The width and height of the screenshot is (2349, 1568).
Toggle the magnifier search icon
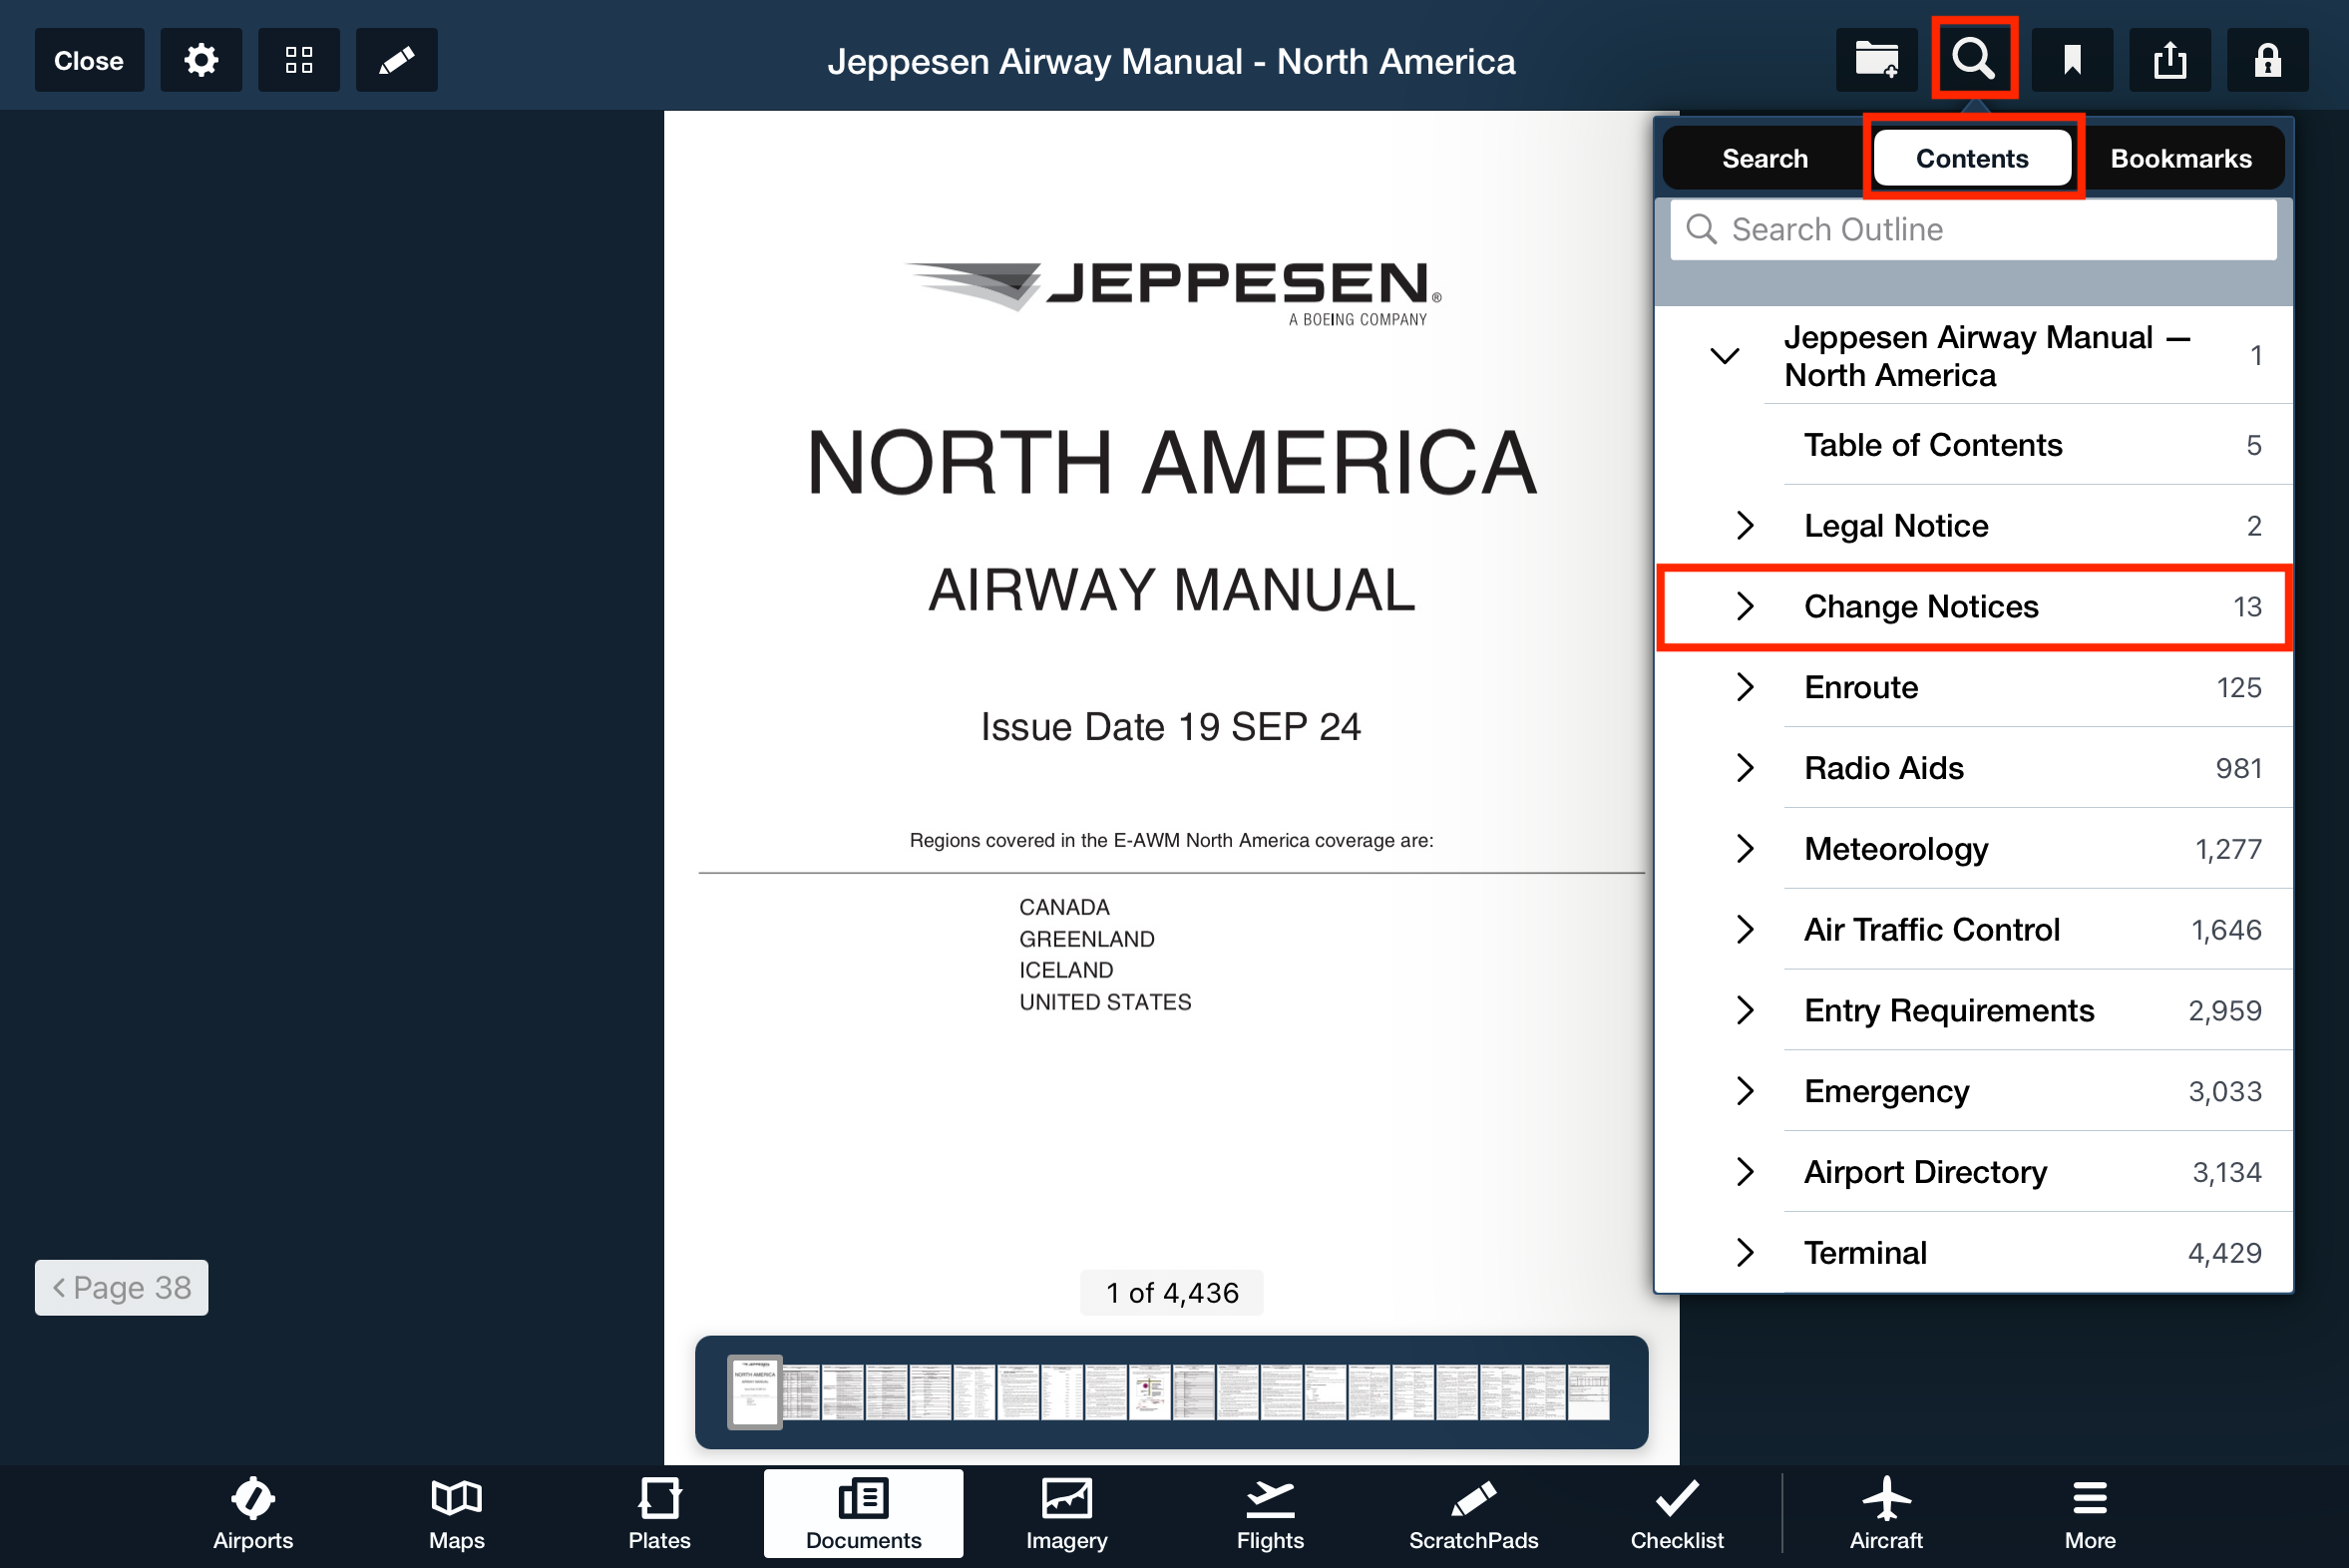pos(1974,60)
